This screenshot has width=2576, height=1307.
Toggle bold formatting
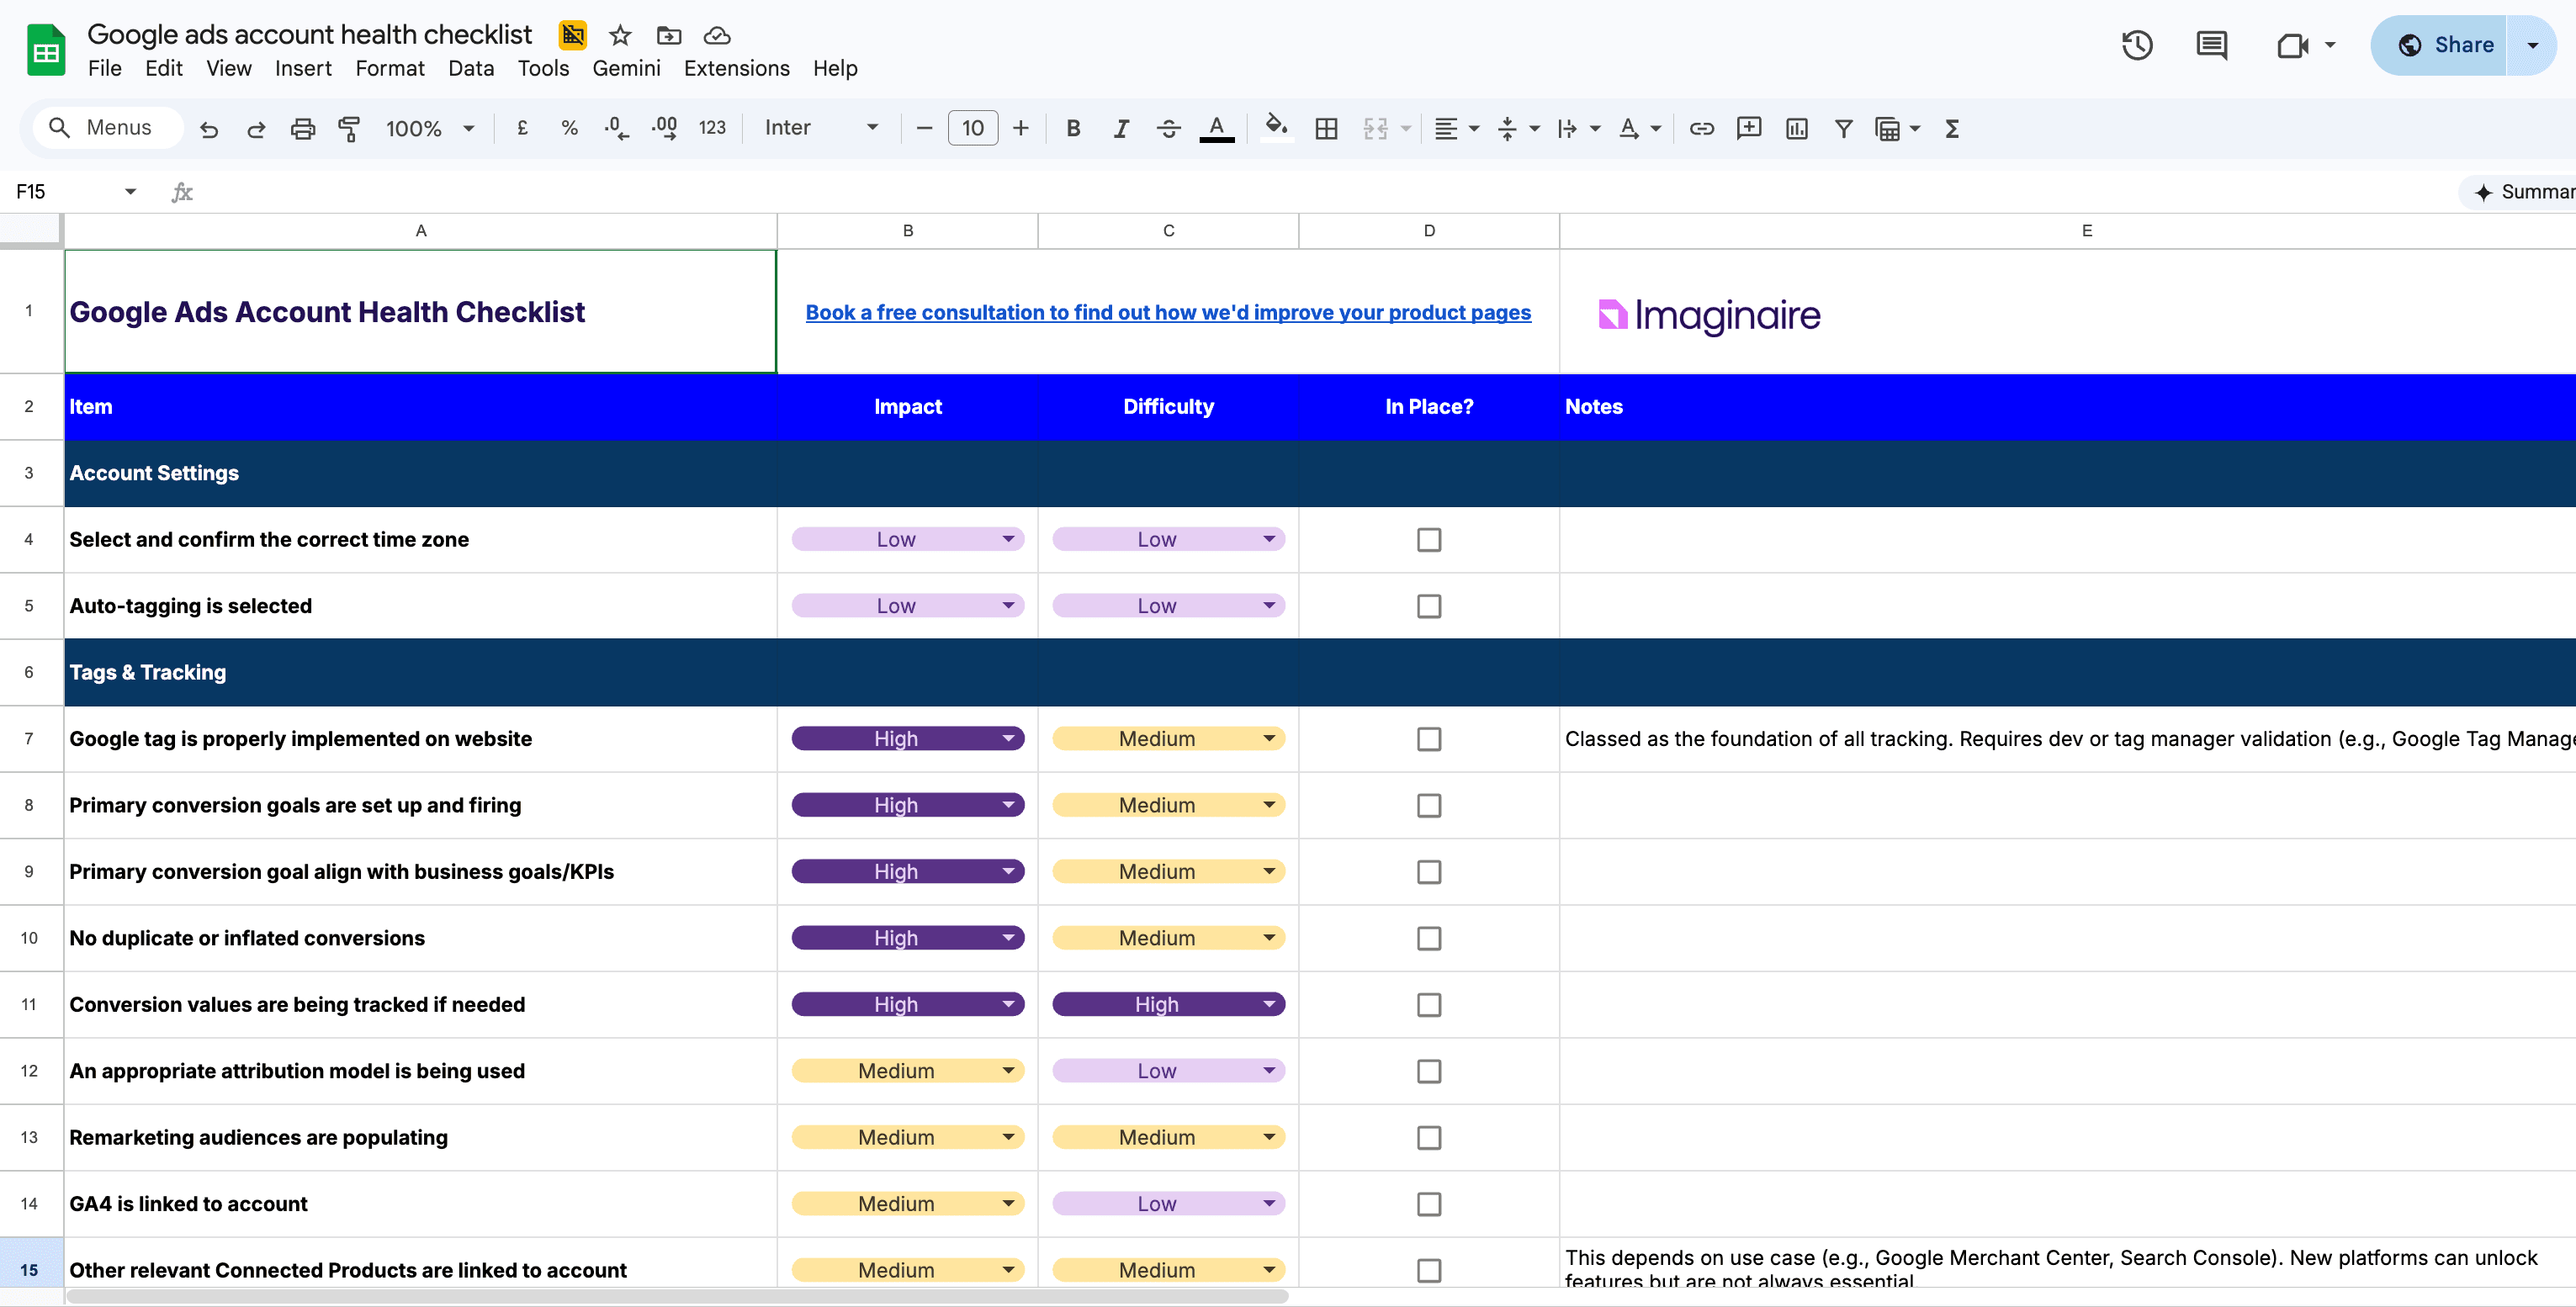(x=1073, y=128)
